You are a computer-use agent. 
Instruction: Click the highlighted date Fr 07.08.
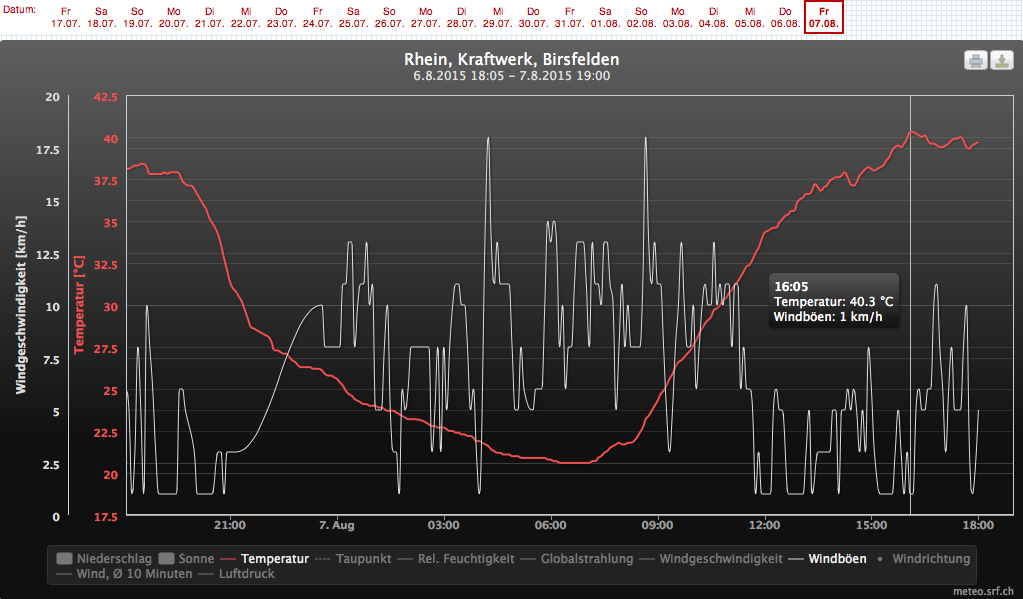coord(824,17)
